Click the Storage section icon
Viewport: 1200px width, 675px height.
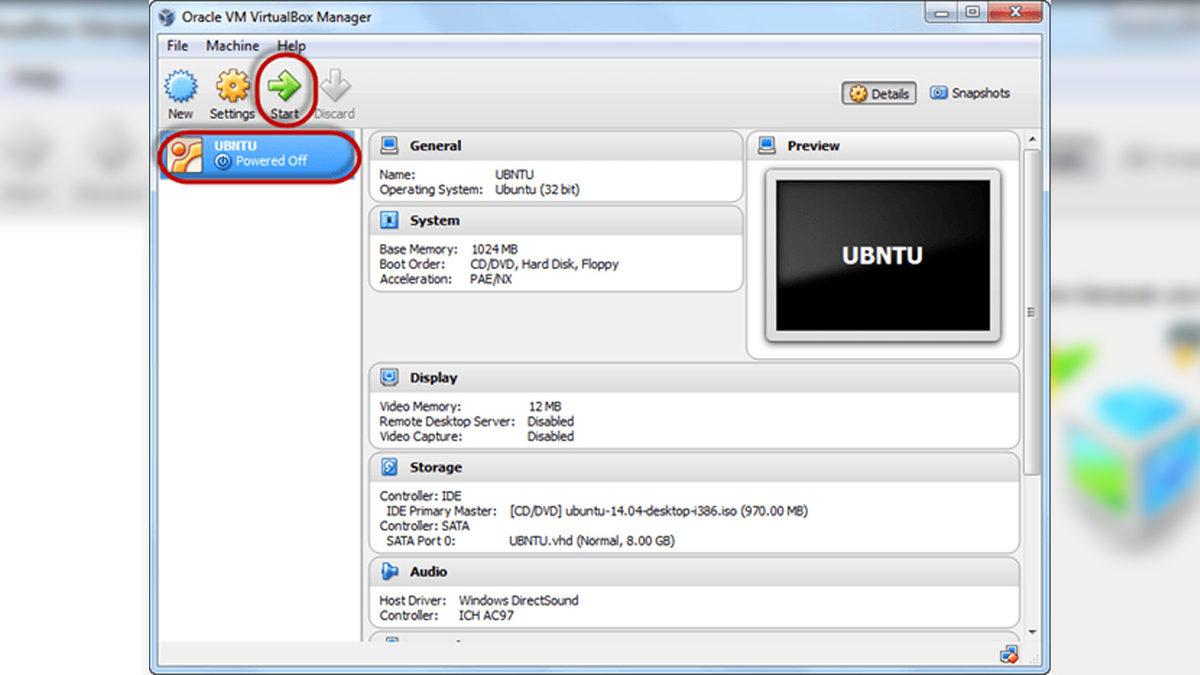[x=391, y=466]
